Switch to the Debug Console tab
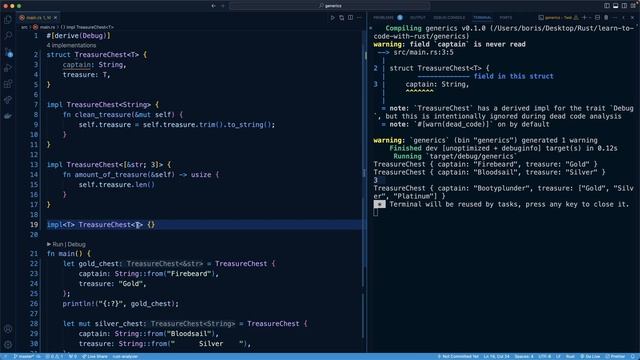The image size is (640, 360). click(449, 18)
